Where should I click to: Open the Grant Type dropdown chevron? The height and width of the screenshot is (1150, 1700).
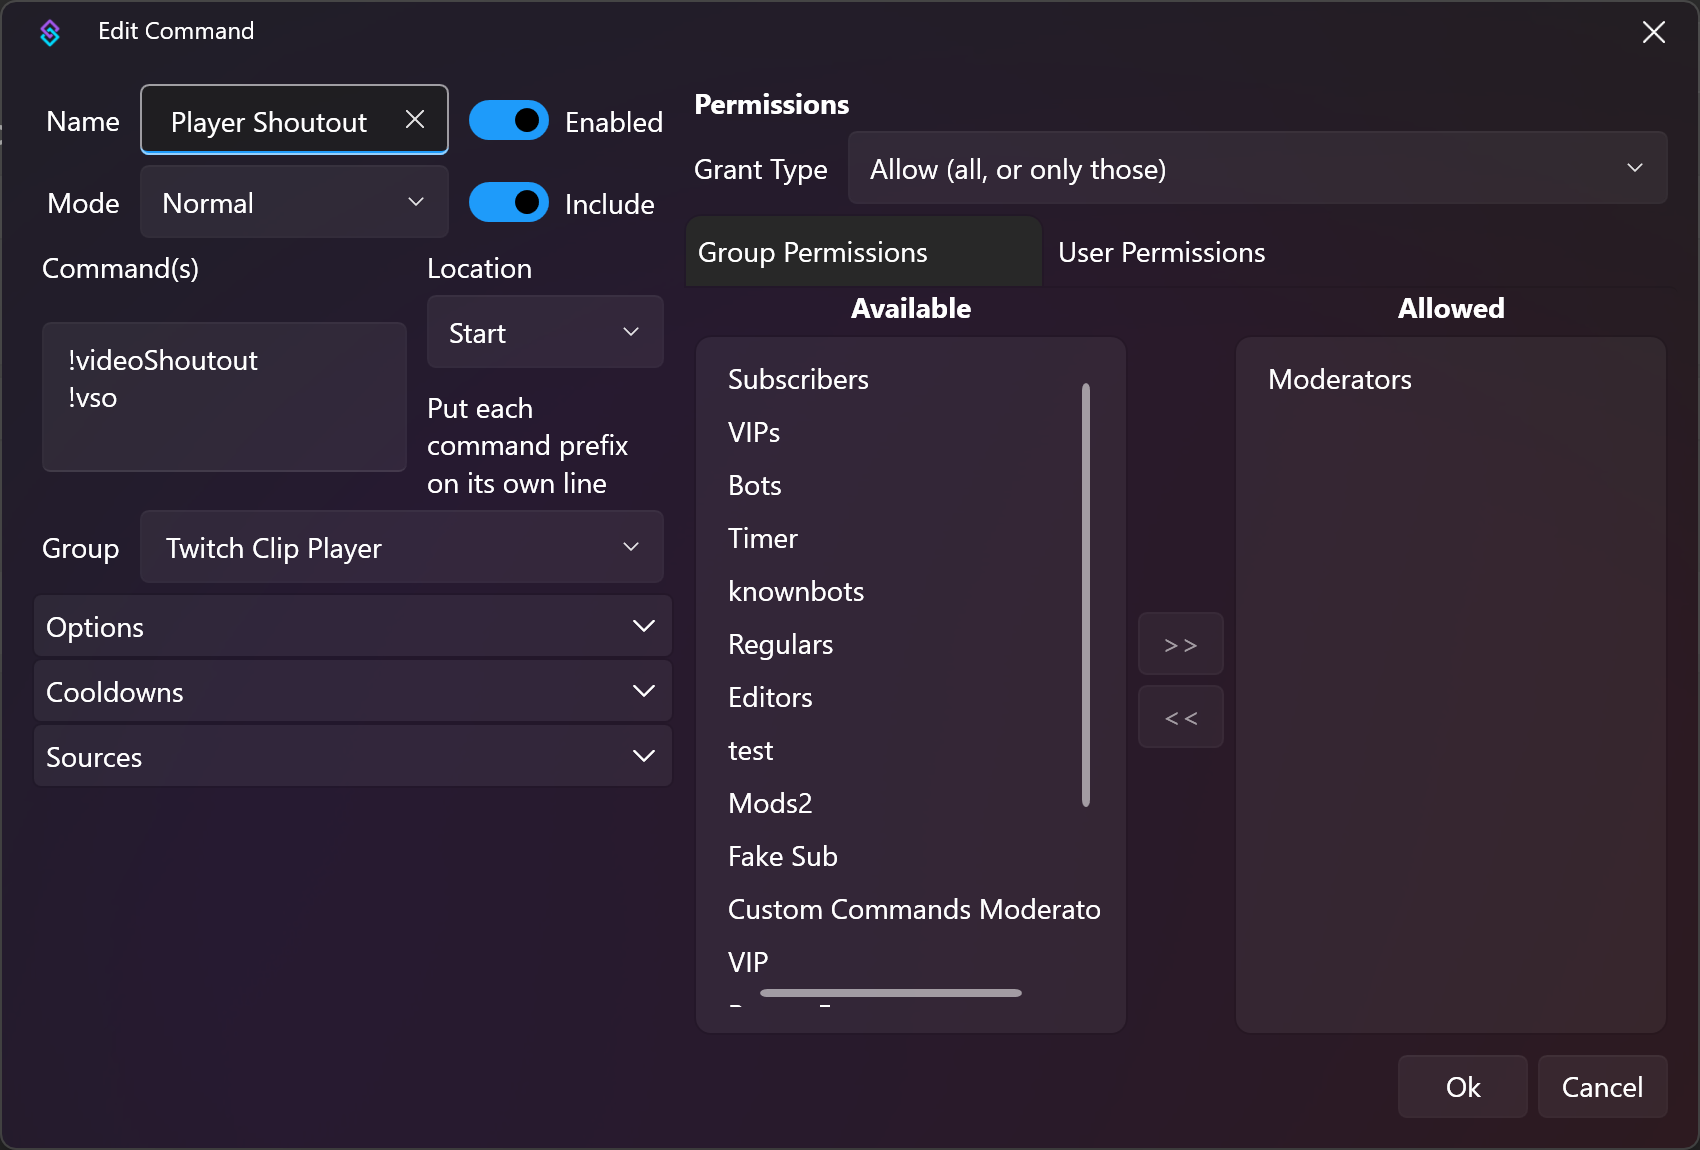point(1636,168)
